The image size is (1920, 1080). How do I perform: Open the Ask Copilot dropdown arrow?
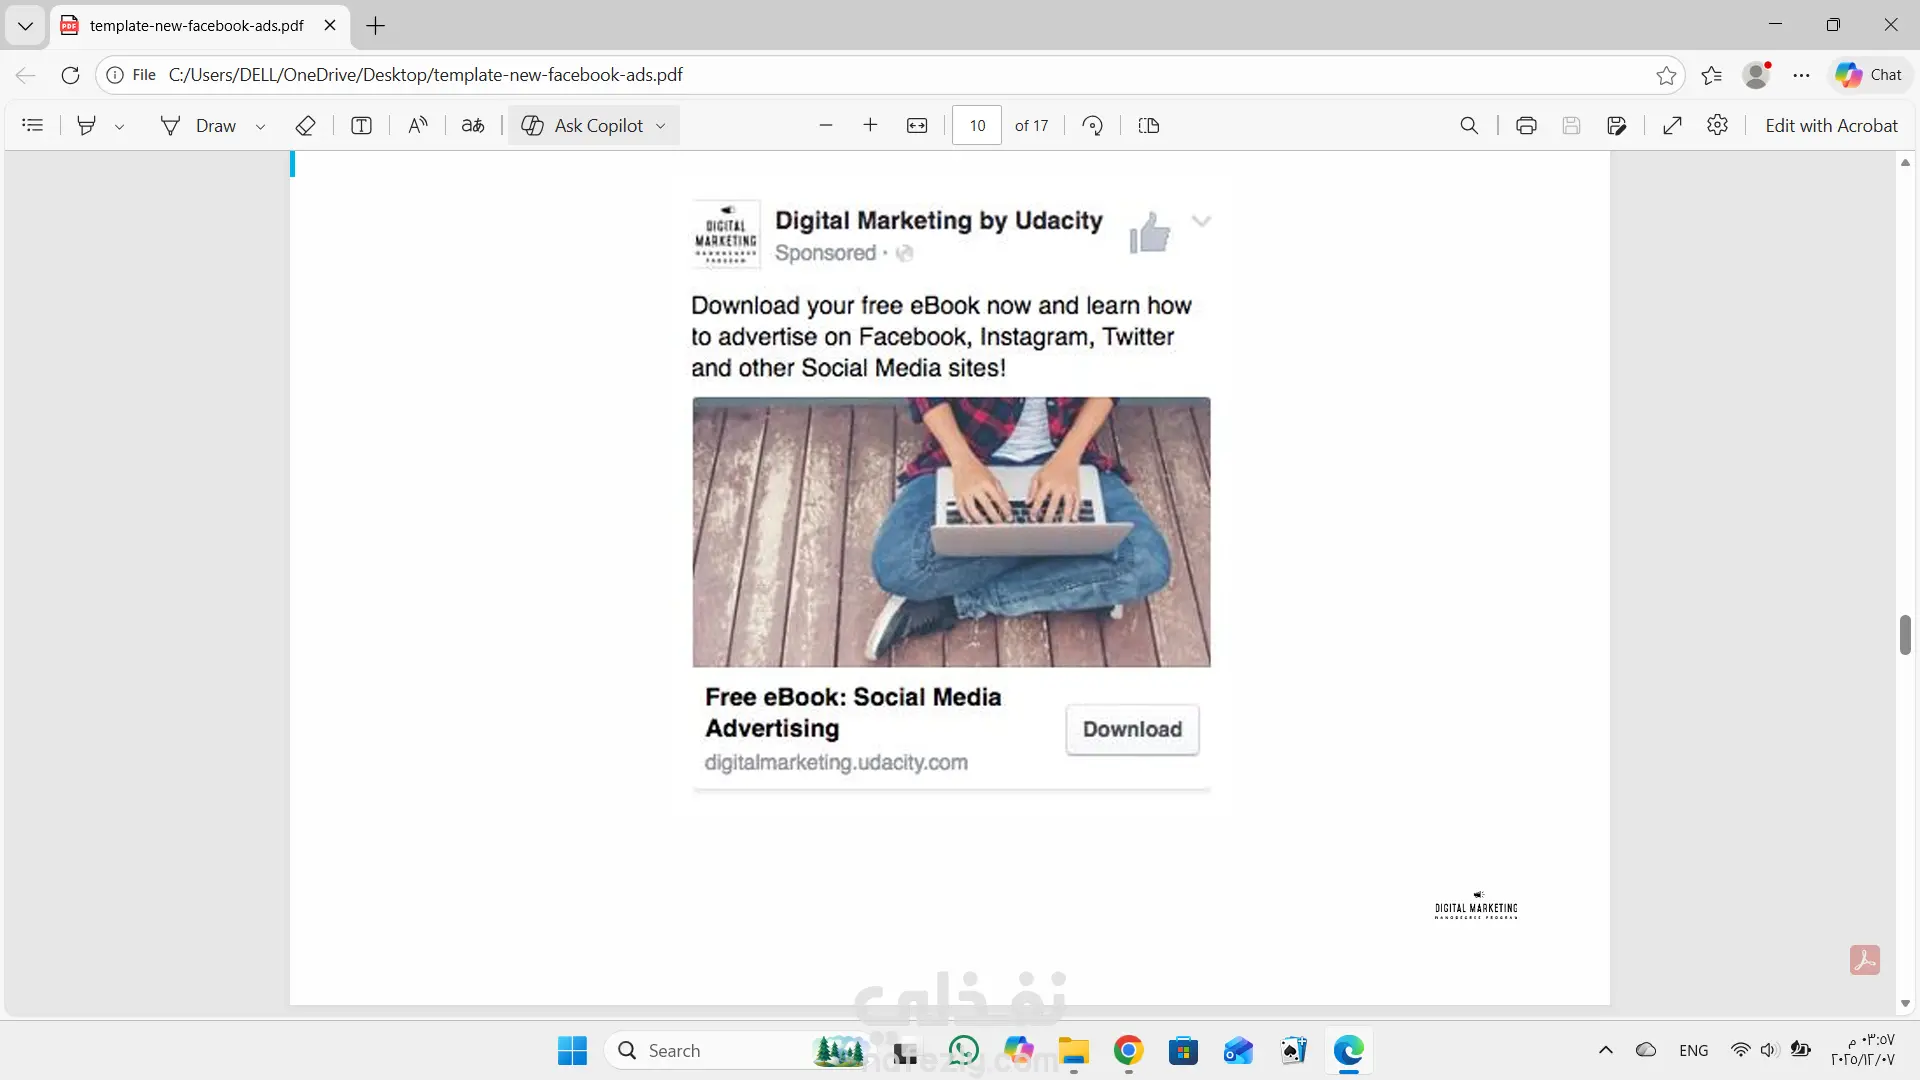(x=661, y=127)
